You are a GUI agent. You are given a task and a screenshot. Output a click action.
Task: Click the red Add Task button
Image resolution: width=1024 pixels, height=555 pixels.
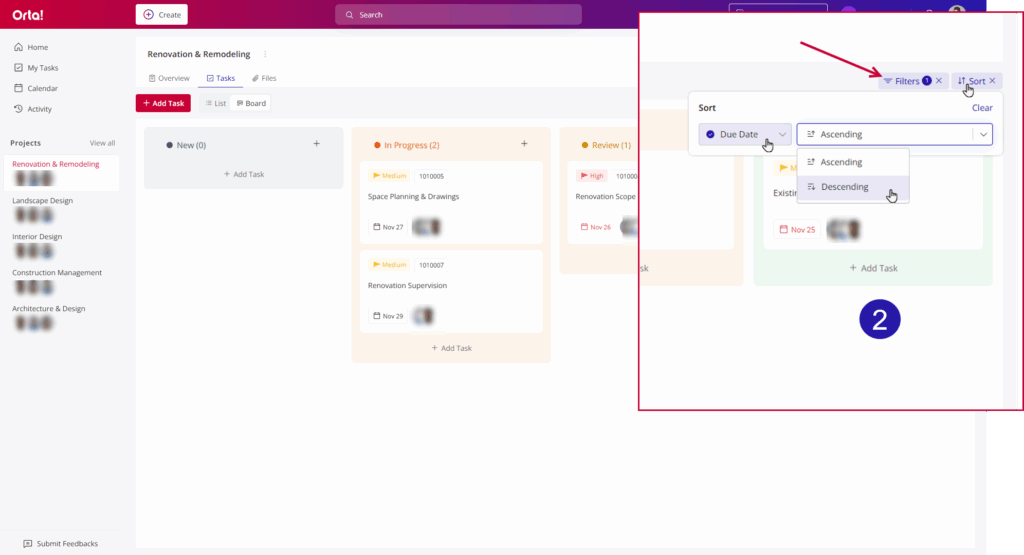pyautogui.click(x=162, y=103)
